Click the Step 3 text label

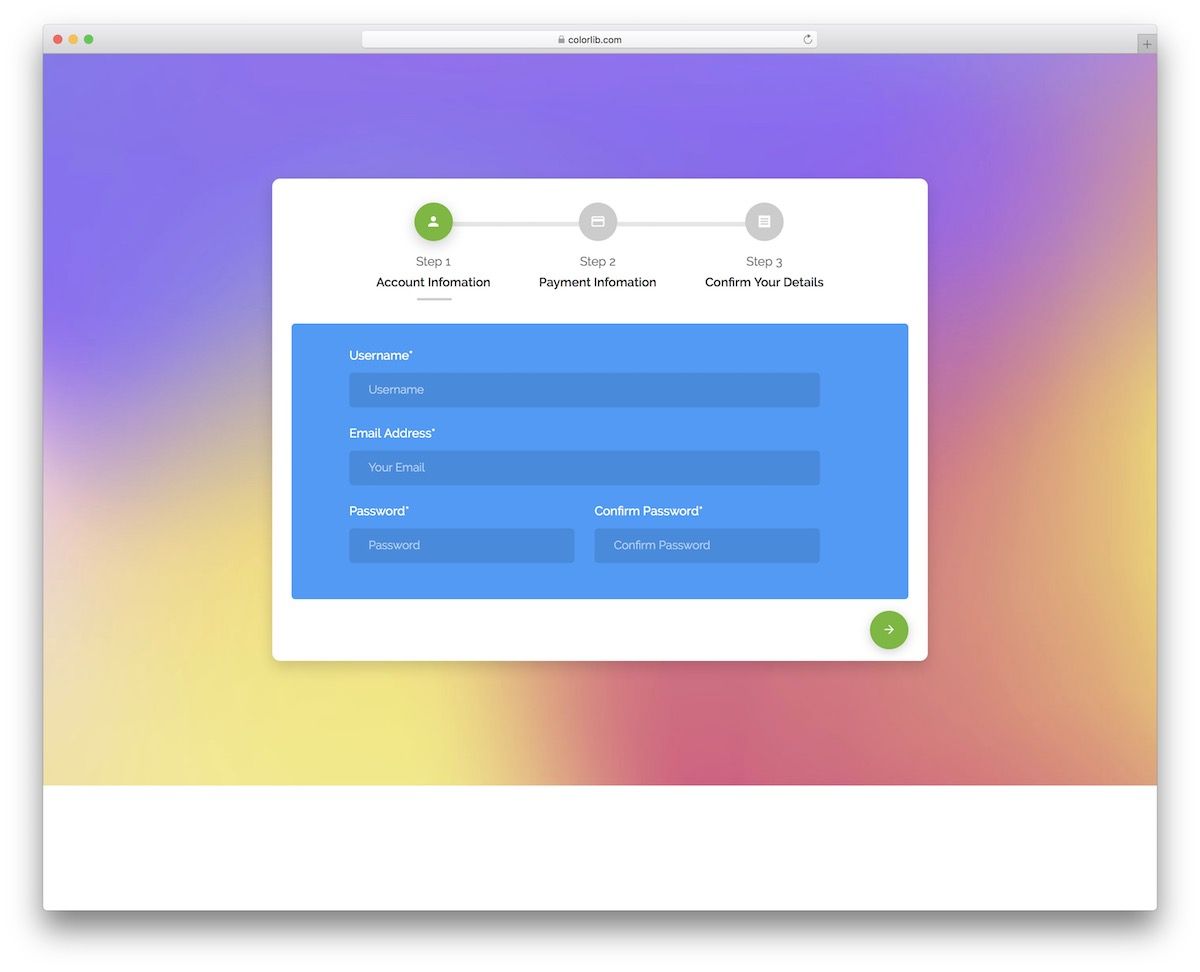[x=764, y=262]
